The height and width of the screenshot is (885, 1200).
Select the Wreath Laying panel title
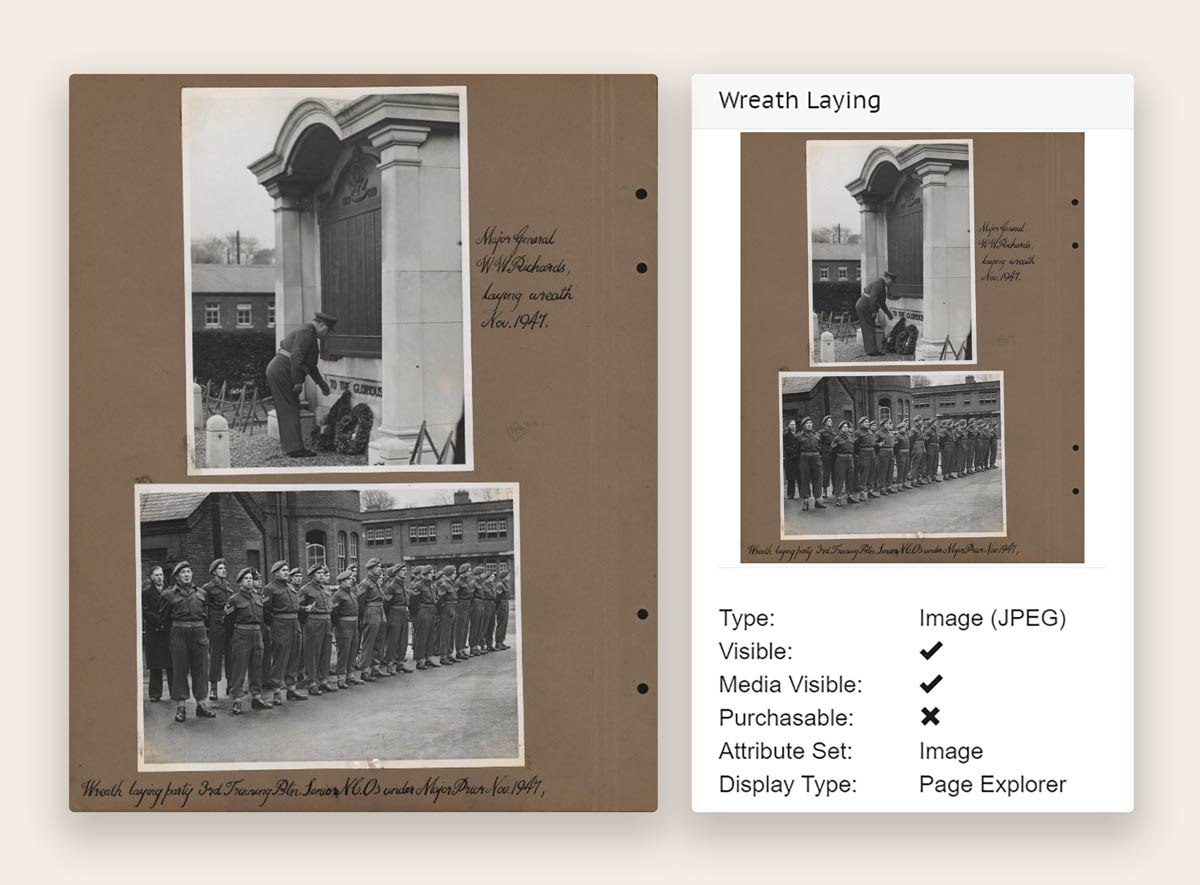pyautogui.click(x=799, y=101)
